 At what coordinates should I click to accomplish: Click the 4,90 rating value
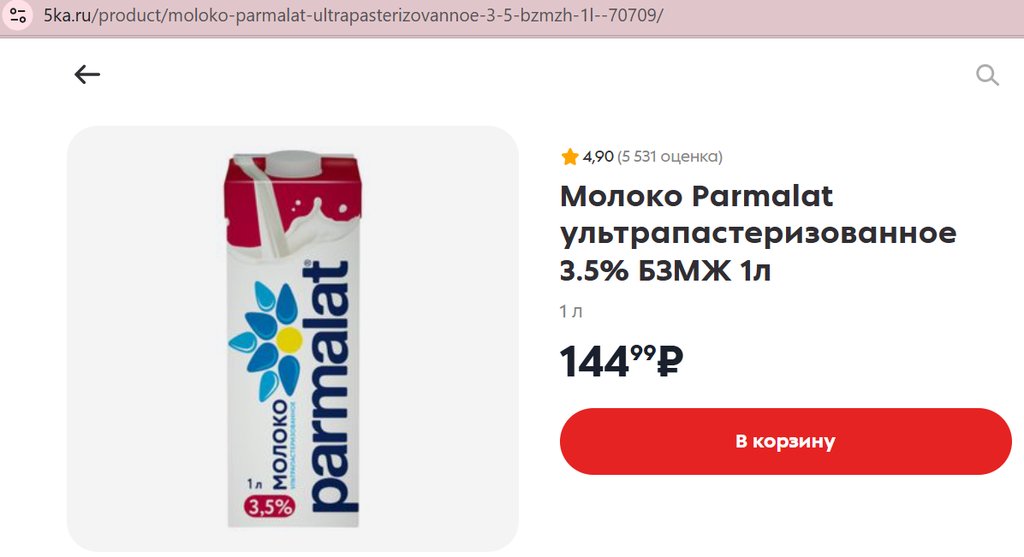pyautogui.click(x=598, y=157)
